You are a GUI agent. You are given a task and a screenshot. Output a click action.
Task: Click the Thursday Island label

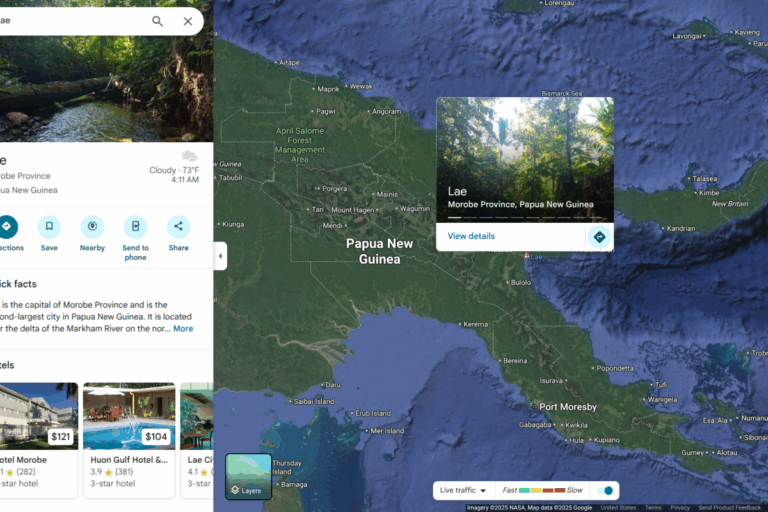[x=287, y=467]
